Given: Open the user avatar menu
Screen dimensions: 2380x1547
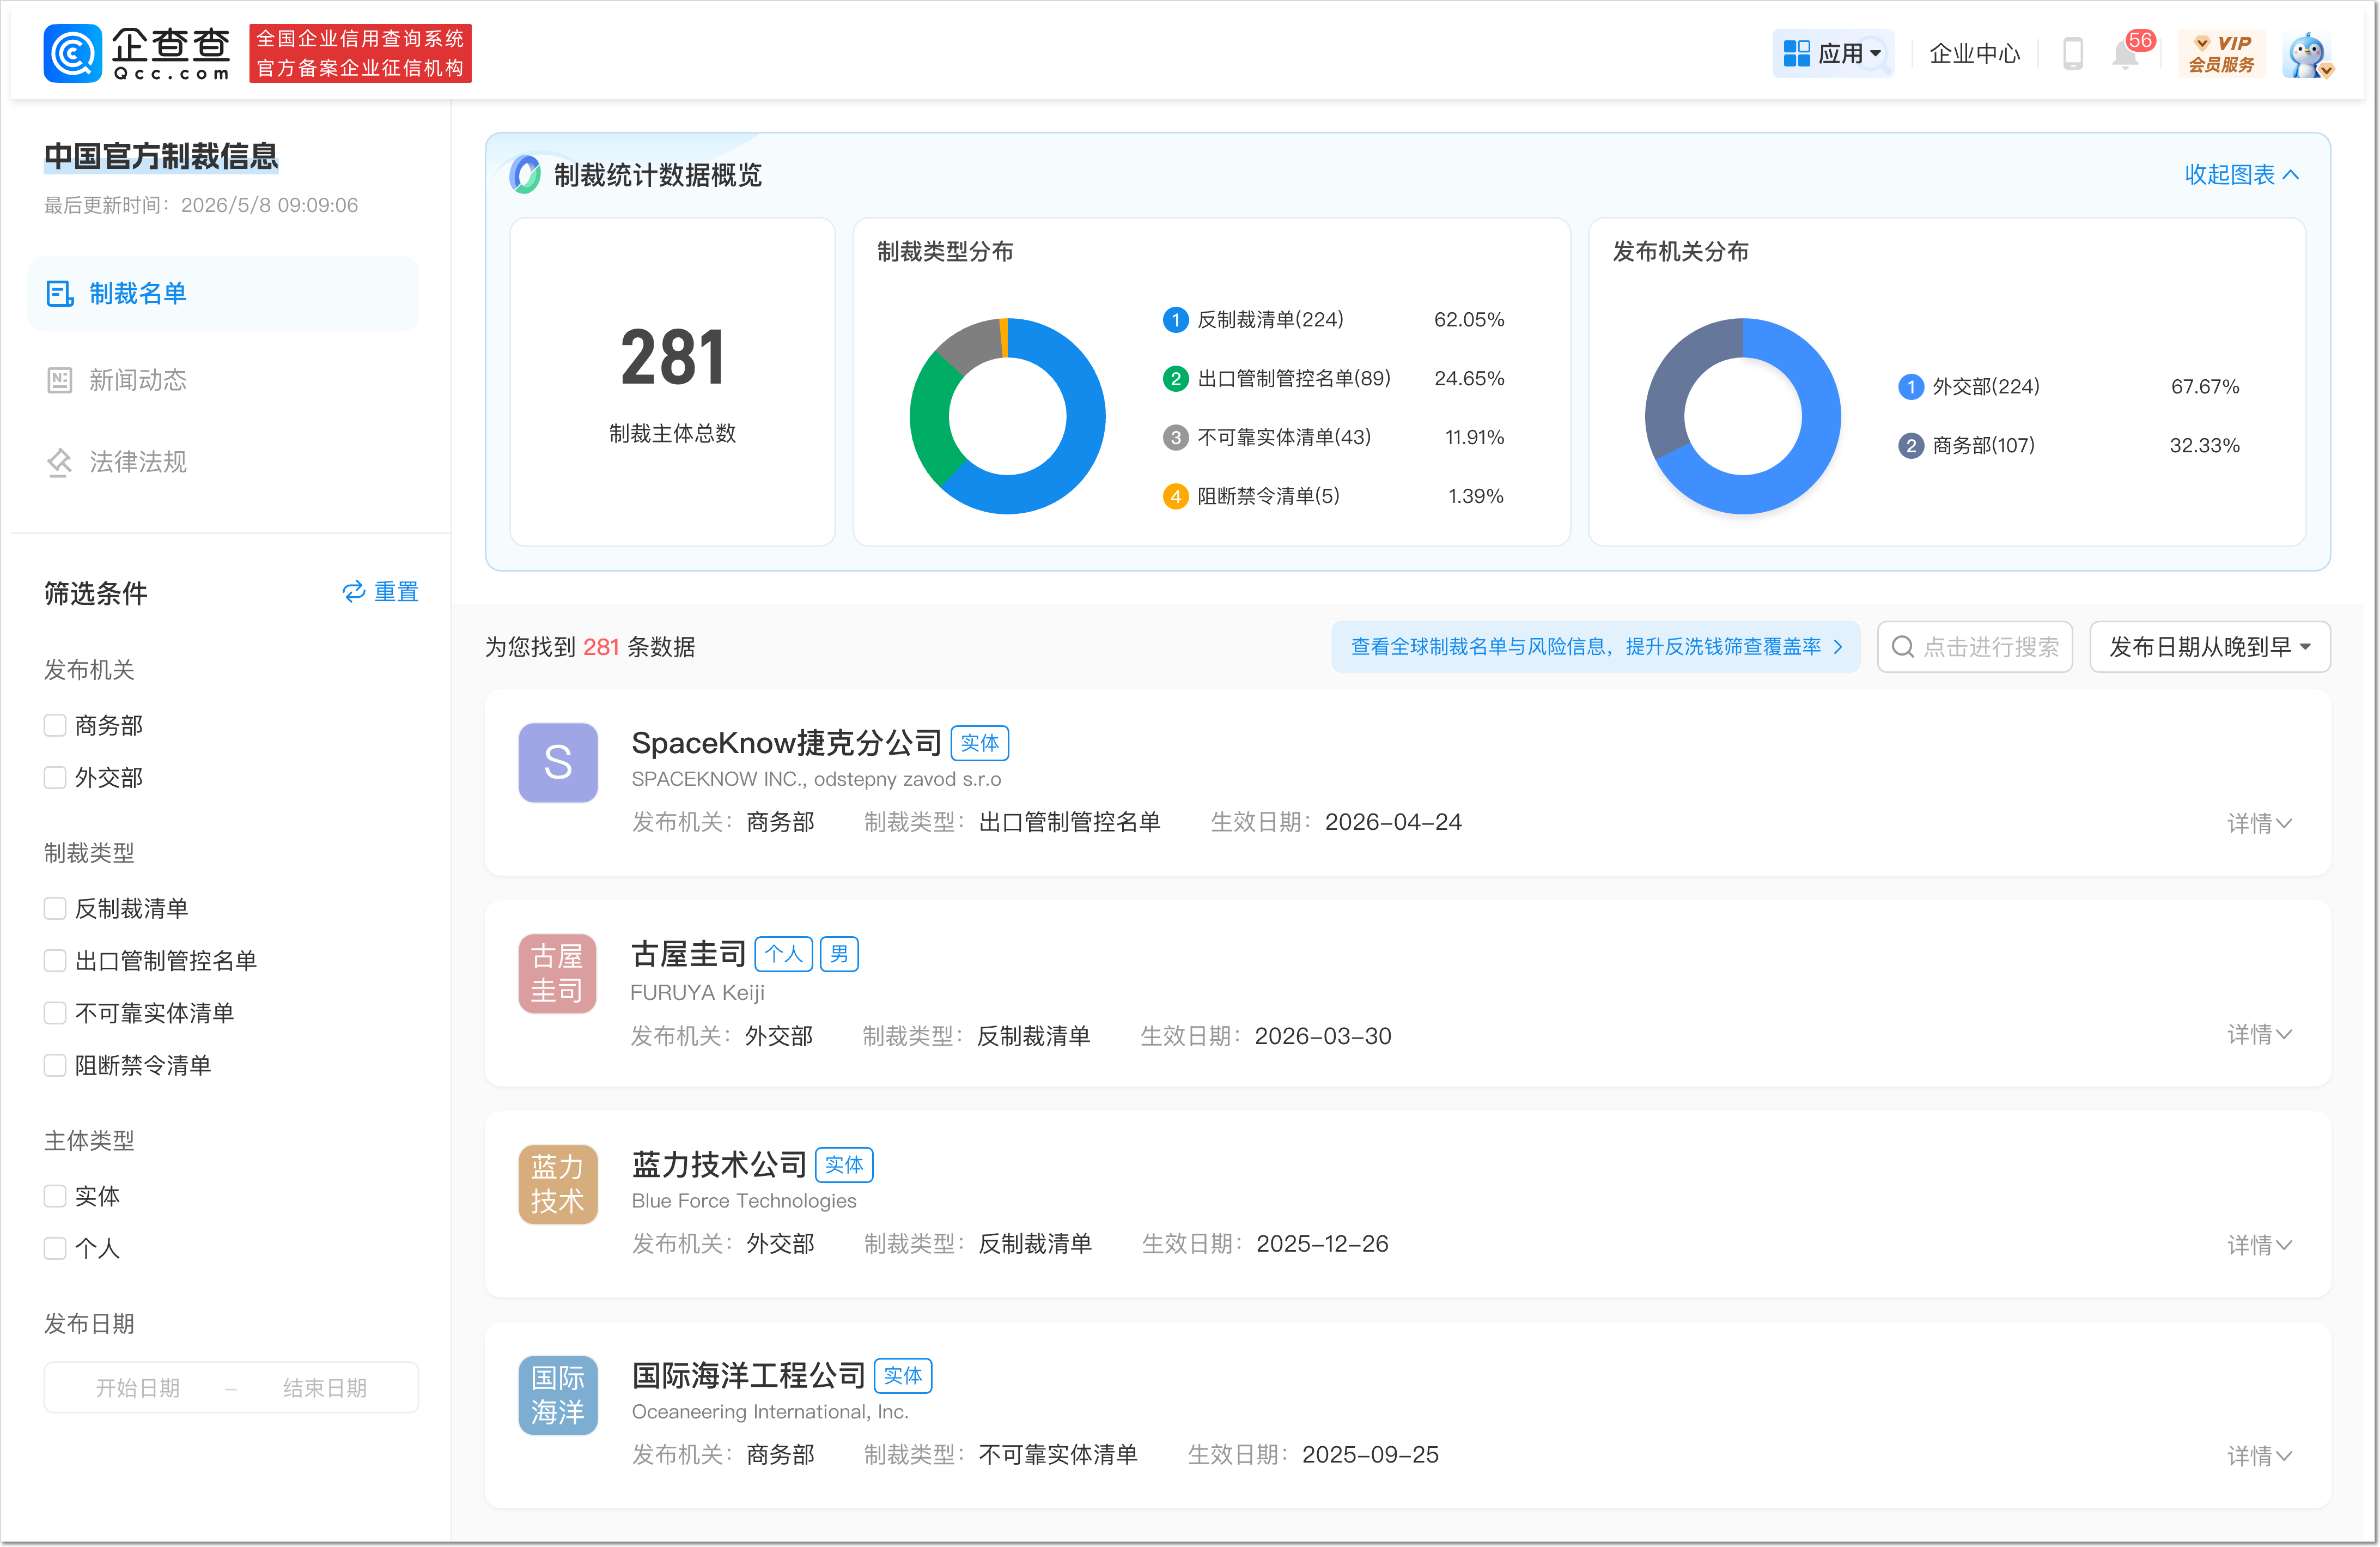Looking at the screenshot, I should click(x=2308, y=54).
